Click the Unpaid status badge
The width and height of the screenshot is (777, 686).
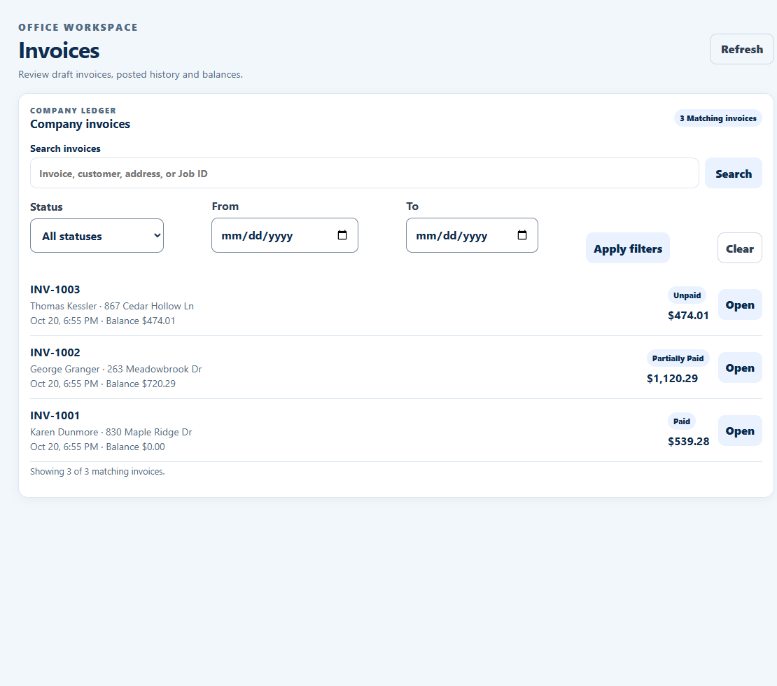687,295
